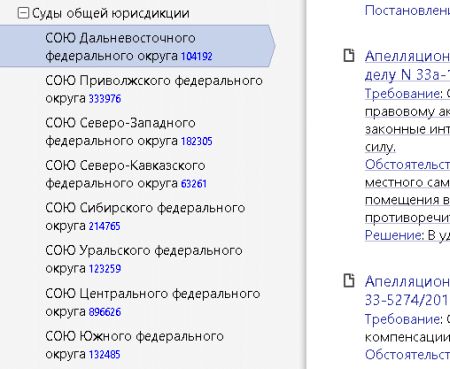
Task: Open the Апелляционное link for case 33а
Action: (407, 65)
